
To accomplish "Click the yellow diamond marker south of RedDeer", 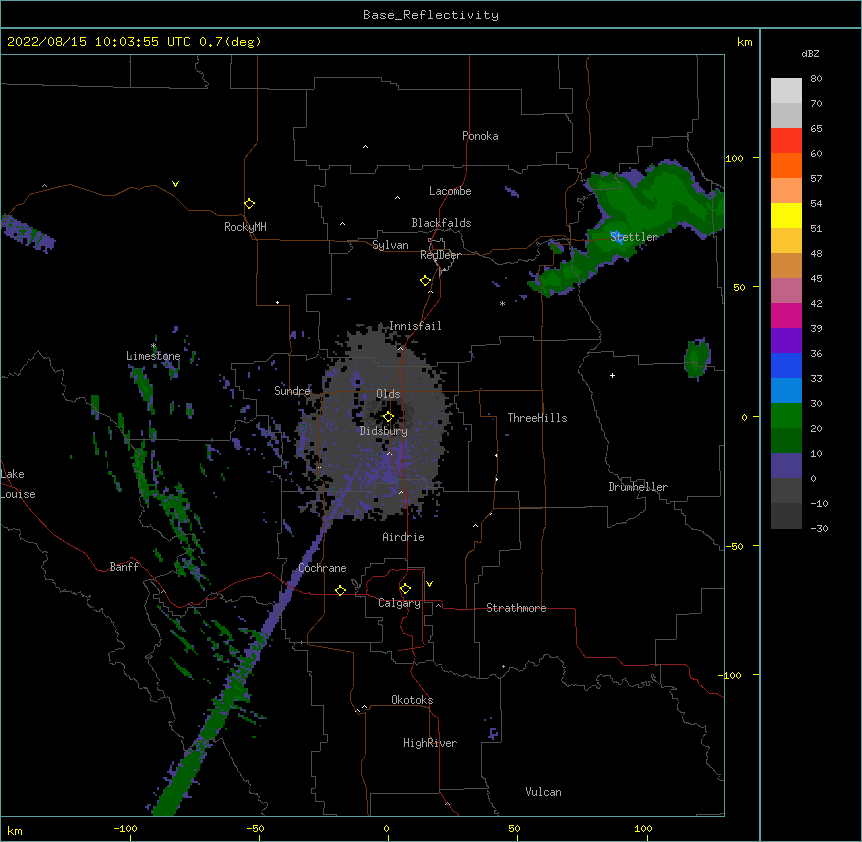I will [426, 281].
